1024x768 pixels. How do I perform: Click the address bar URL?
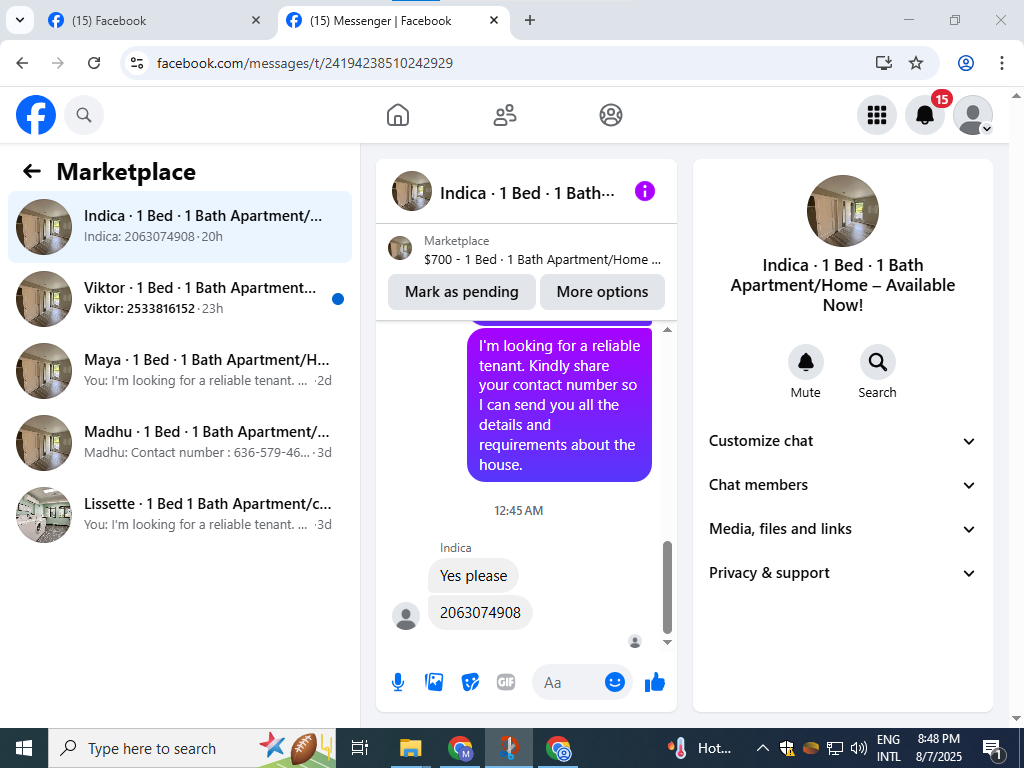click(305, 63)
